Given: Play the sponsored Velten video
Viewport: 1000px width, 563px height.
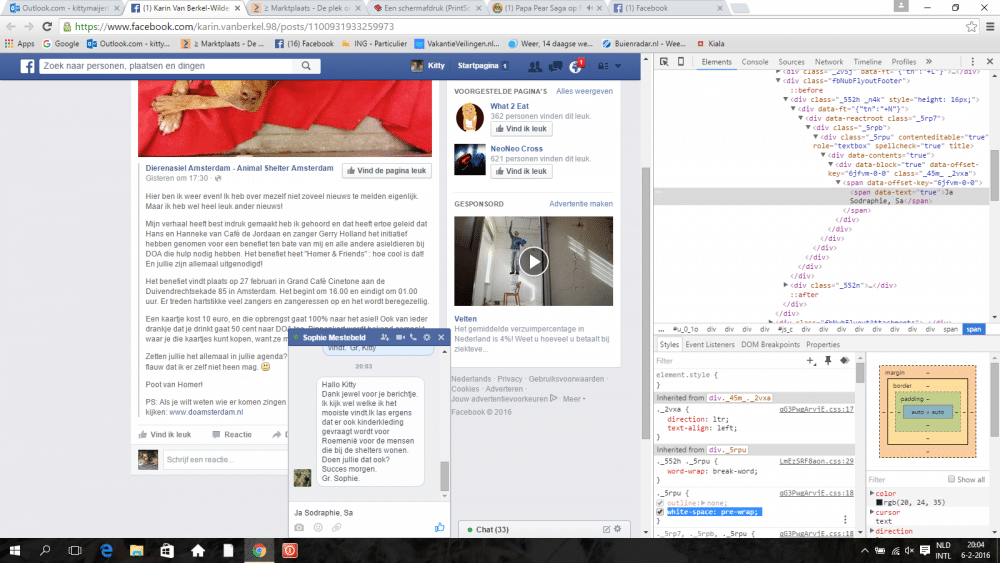Looking at the screenshot, I should point(533,261).
